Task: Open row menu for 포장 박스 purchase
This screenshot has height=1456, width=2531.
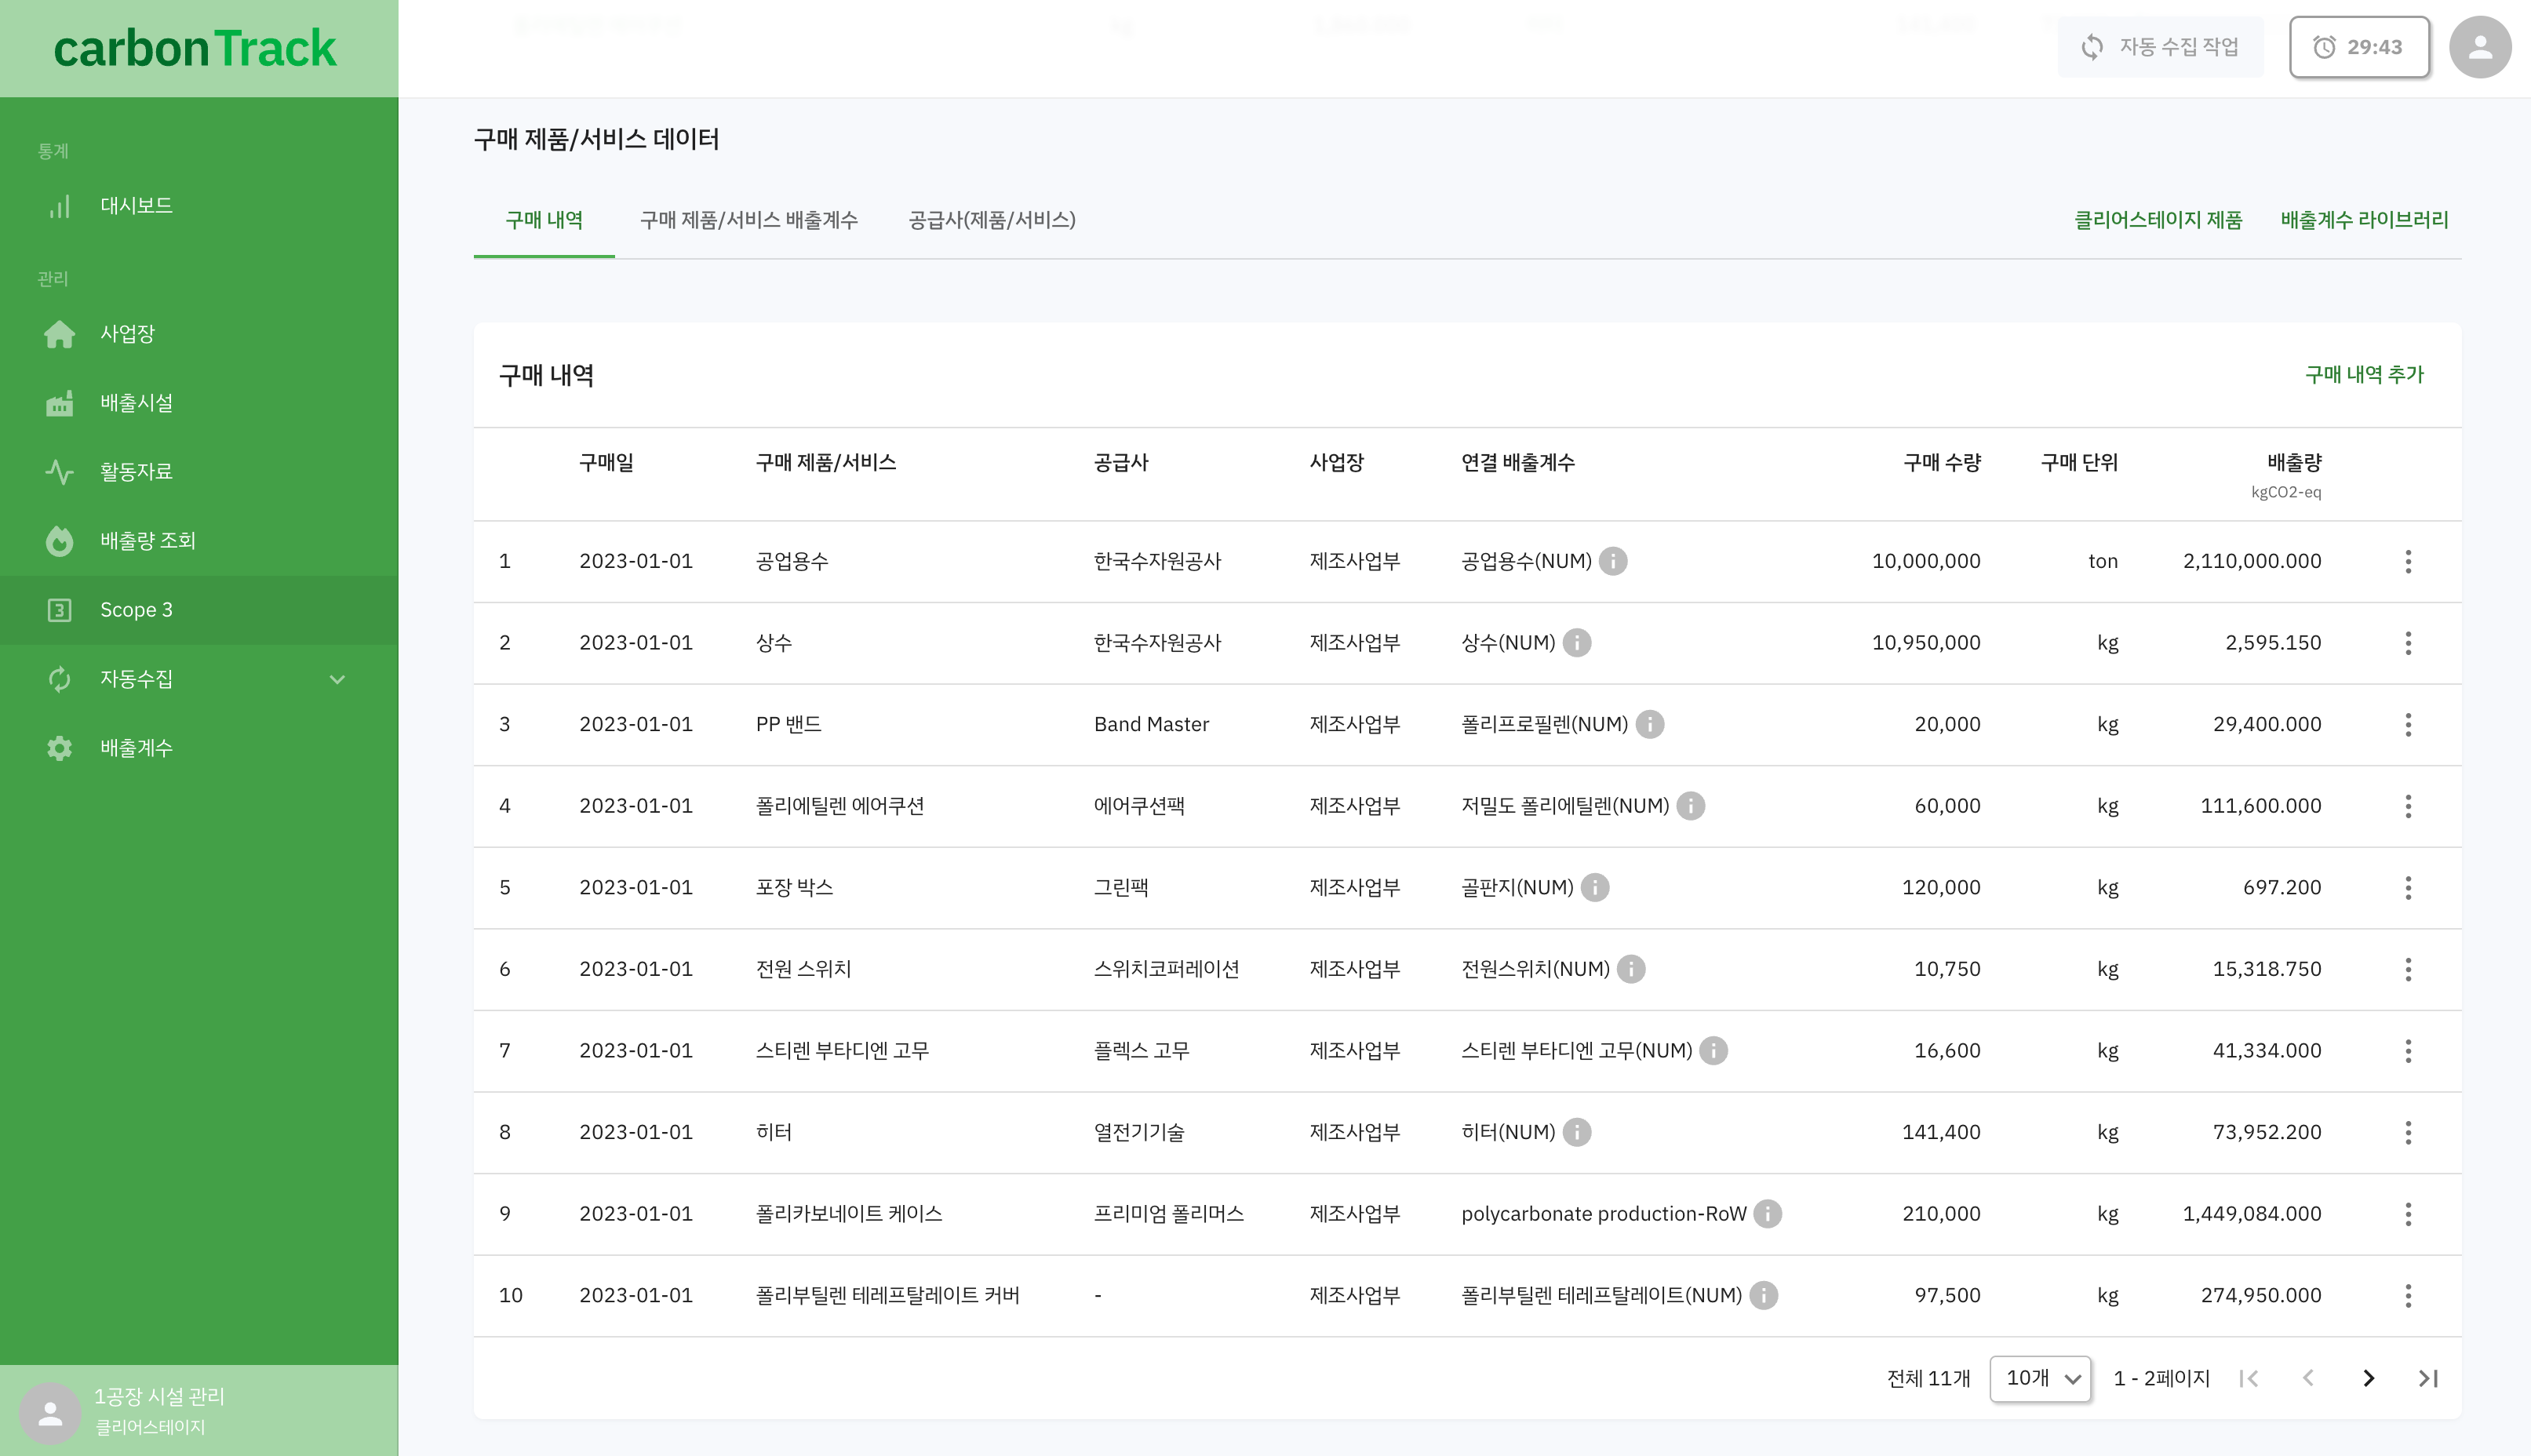Action: click(2408, 888)
